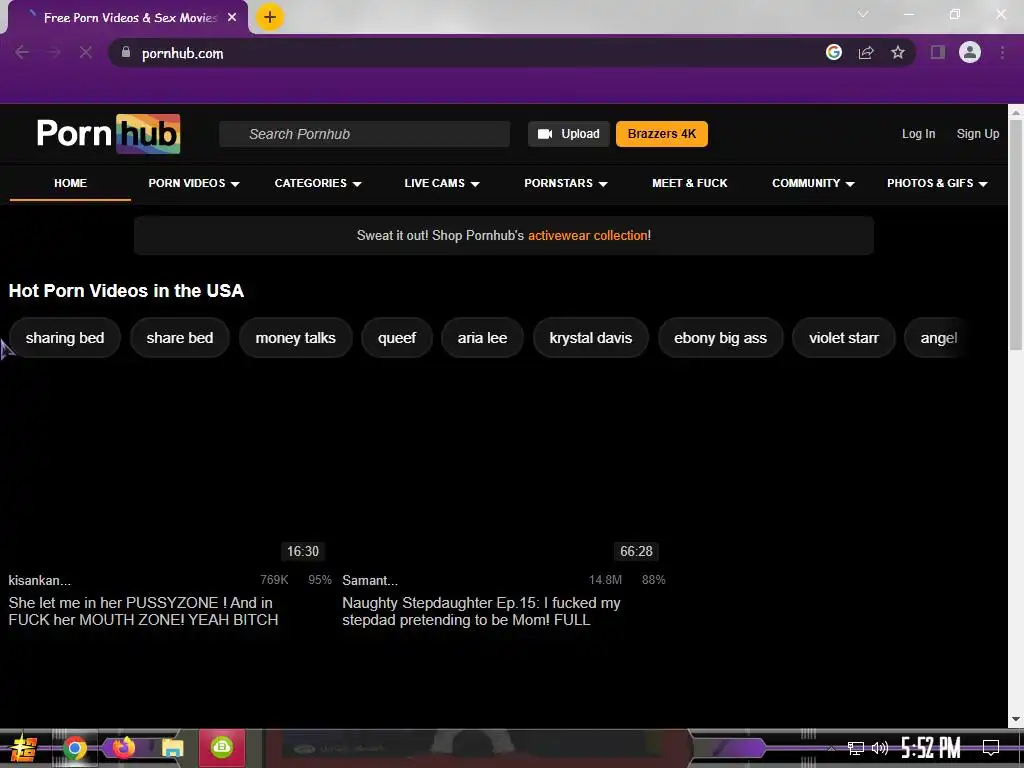The image size is (1024, 768).
Task: Click the orange Brazzers 4K button
Action: tap(662, 134)
